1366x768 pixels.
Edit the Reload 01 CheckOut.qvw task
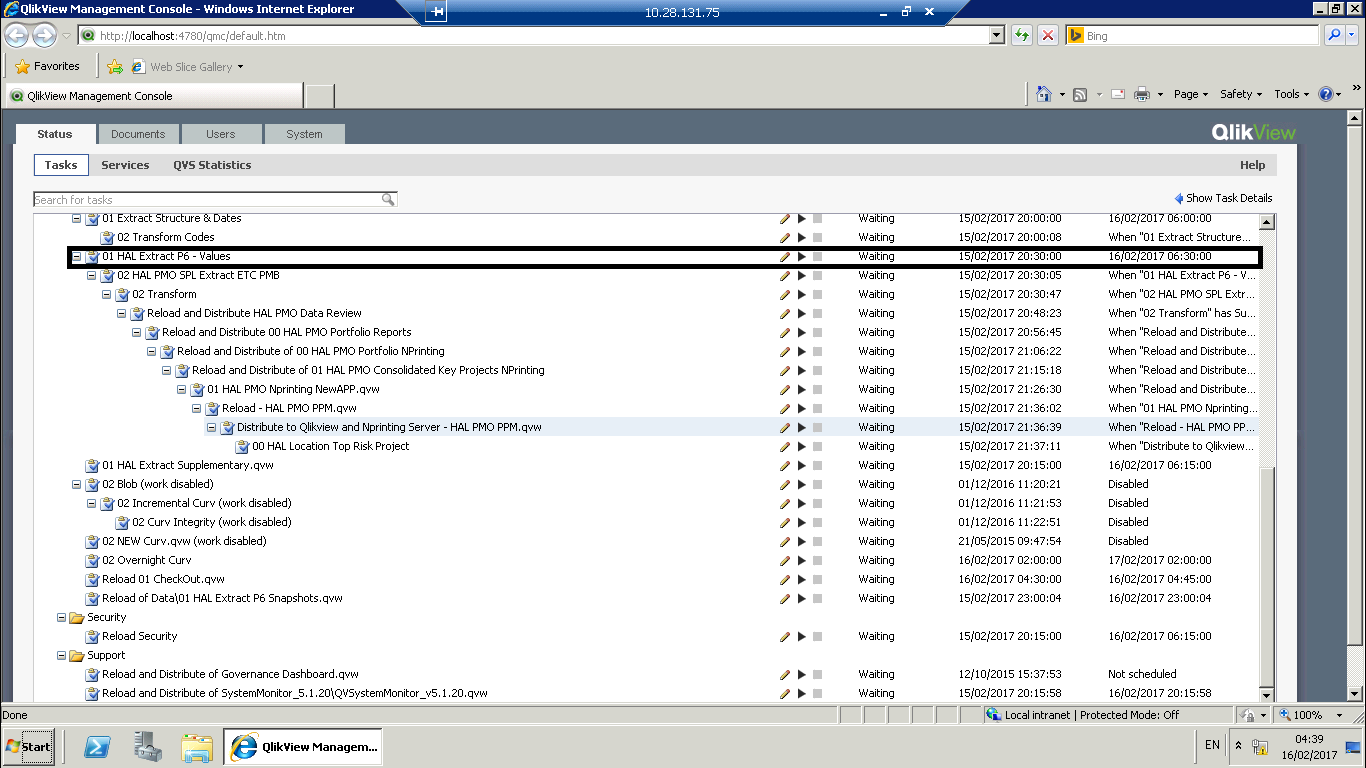pos(785,579)
